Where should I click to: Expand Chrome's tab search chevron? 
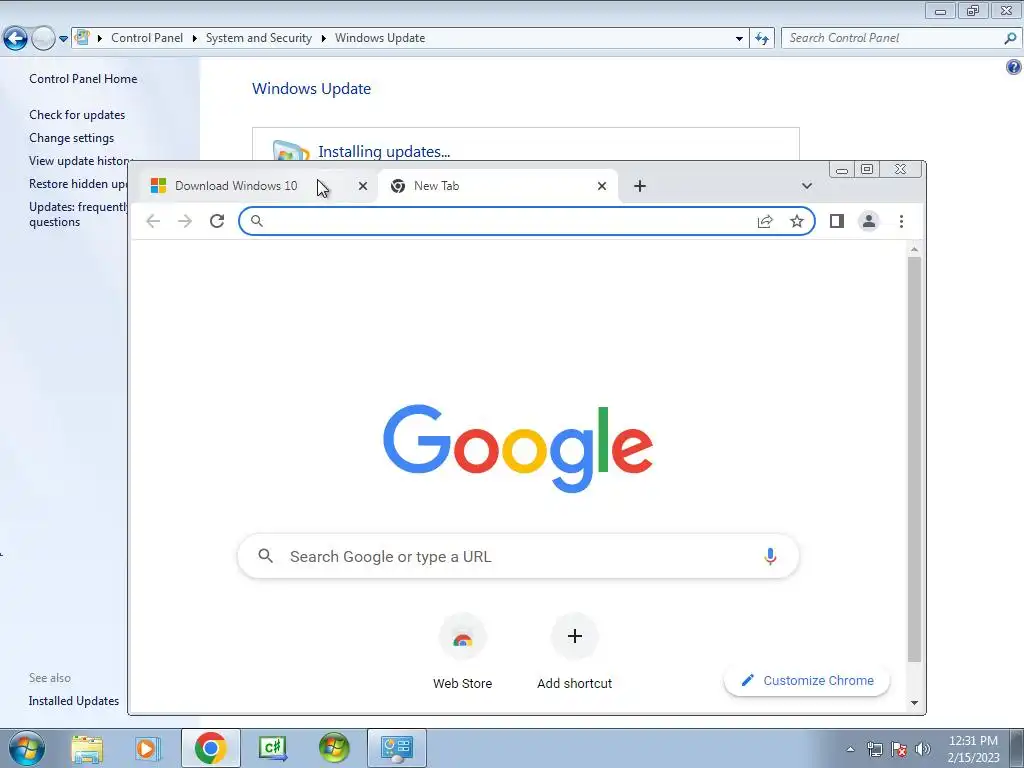coord(807,186)
